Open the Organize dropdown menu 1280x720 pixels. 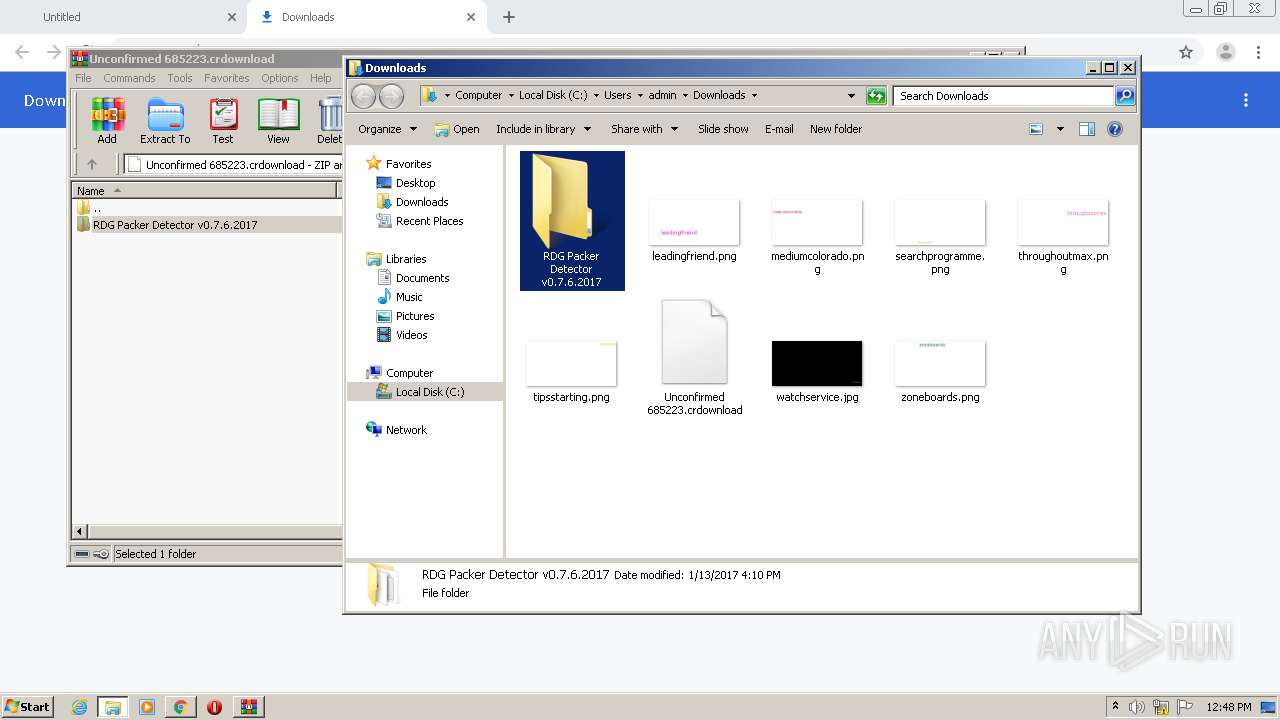click(386, 129)
